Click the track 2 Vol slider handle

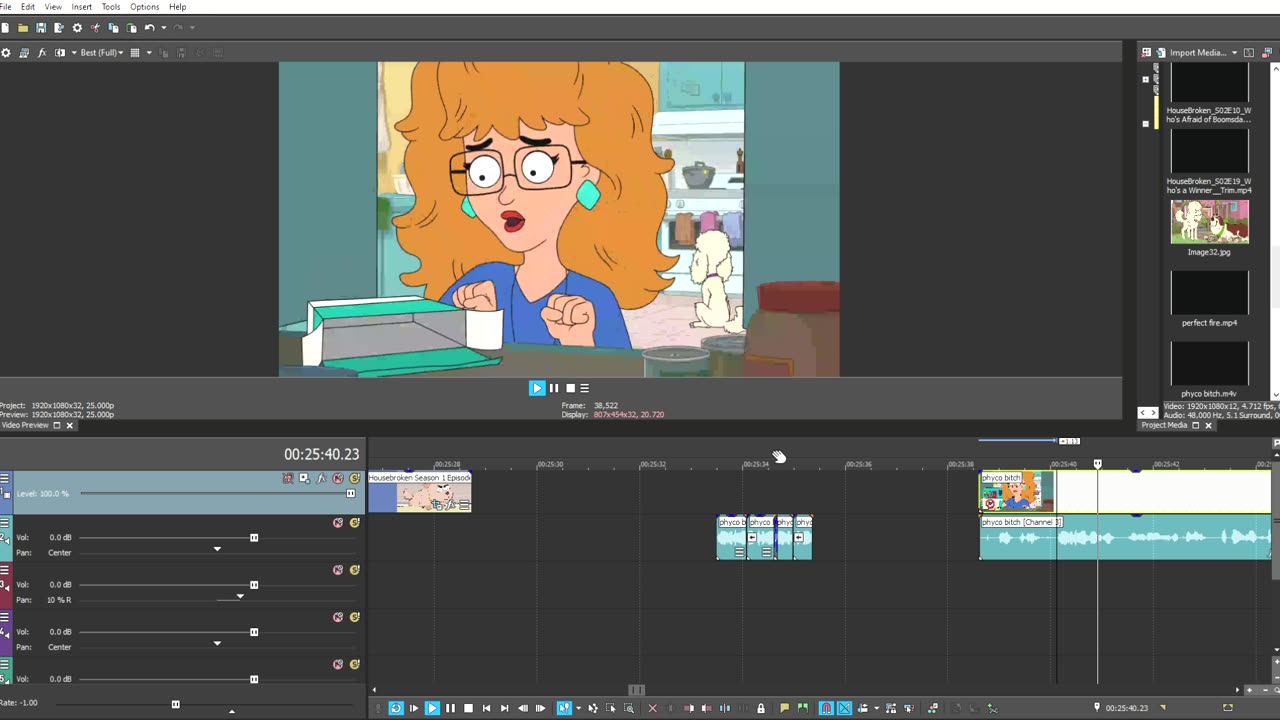[254, 538]
